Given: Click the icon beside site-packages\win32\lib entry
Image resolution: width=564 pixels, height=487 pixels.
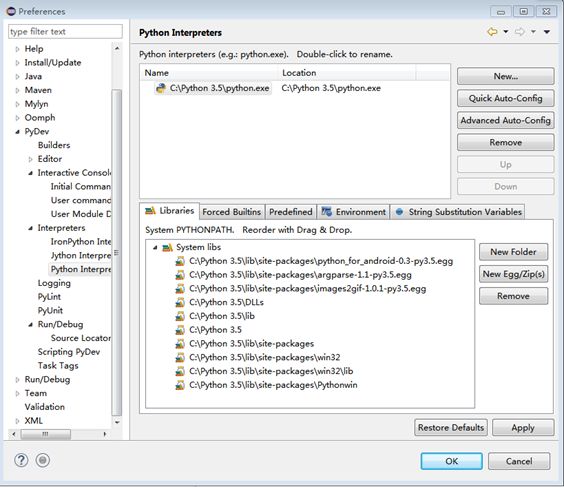Looking at the screenshot, I should pos(180,371).
